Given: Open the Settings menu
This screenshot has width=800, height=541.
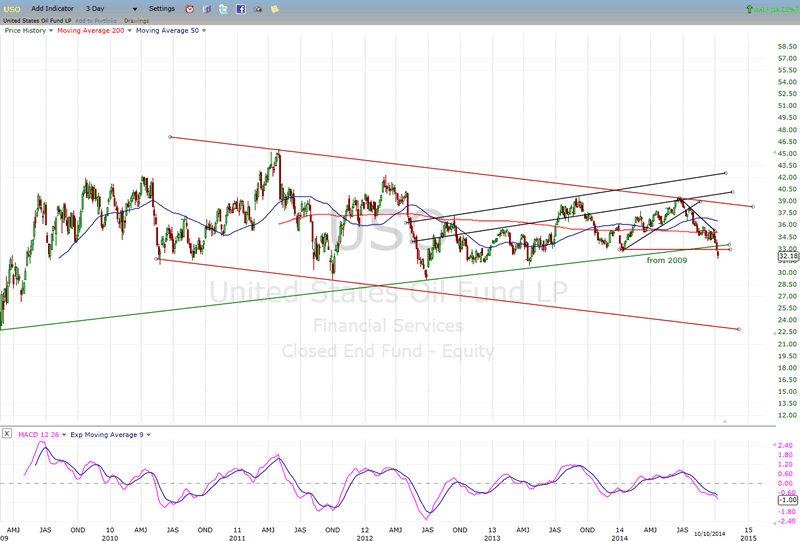Looking at the screenshot, I should tap(162, 9).
